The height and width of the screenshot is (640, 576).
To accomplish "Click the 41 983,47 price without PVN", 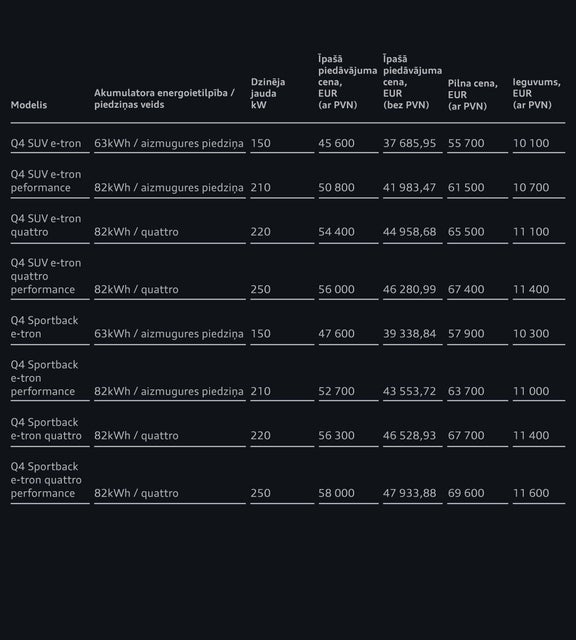I will click(x=409, y=187).
